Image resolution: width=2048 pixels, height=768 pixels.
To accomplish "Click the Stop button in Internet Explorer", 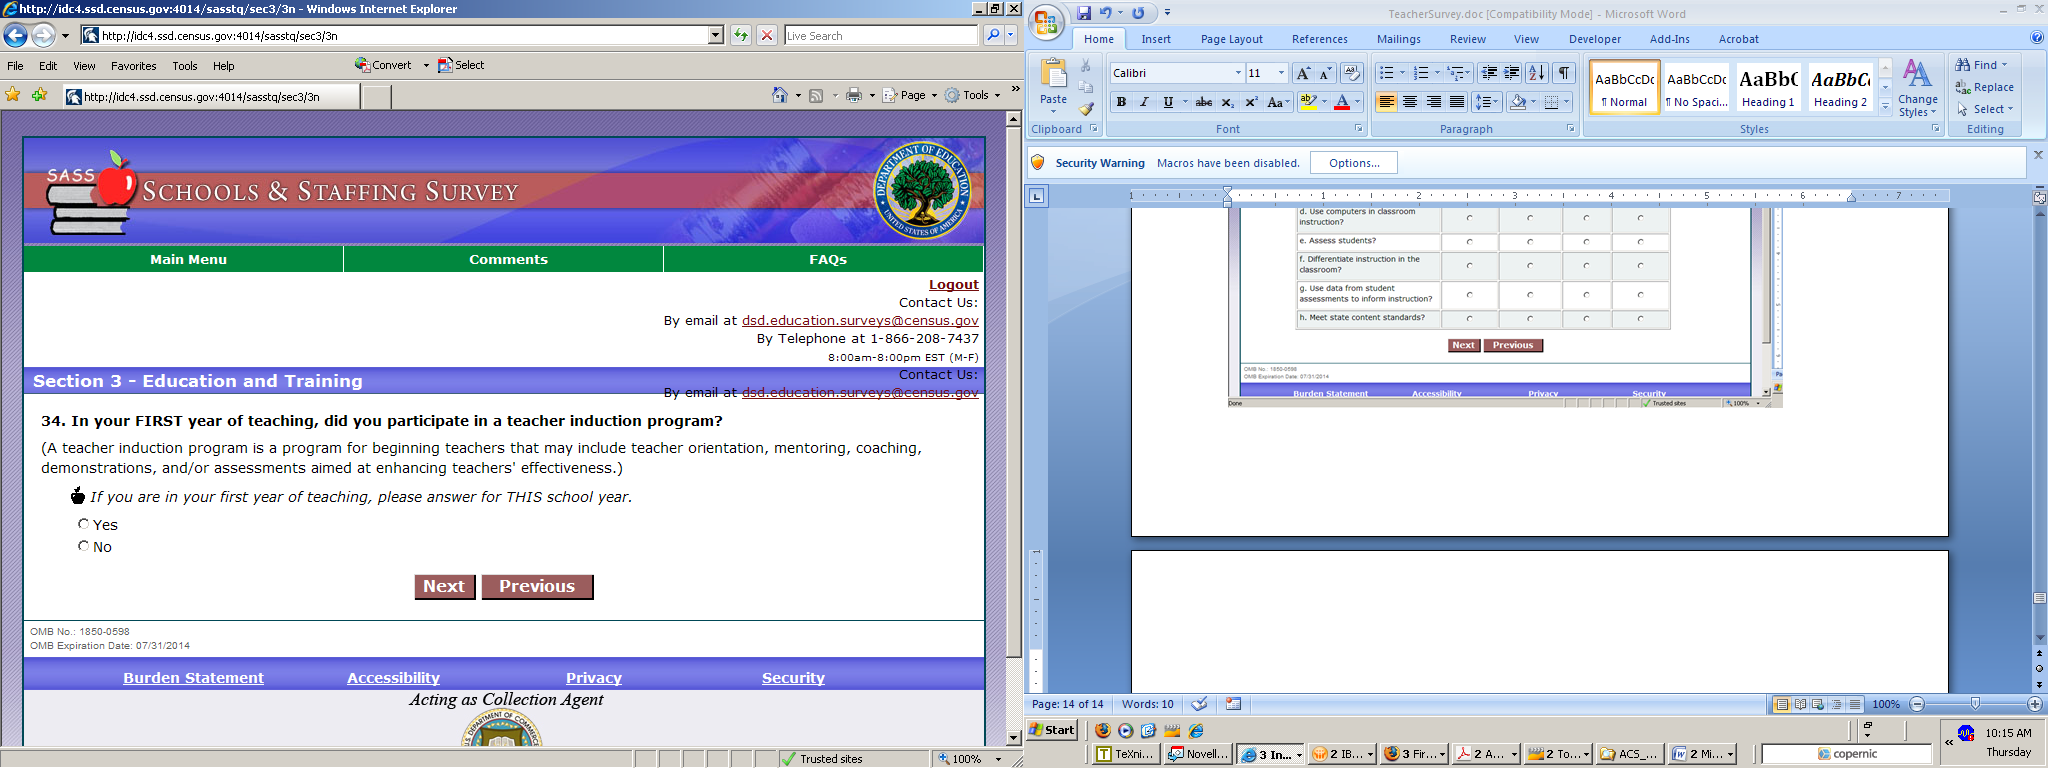I will (x=767, y=36).
